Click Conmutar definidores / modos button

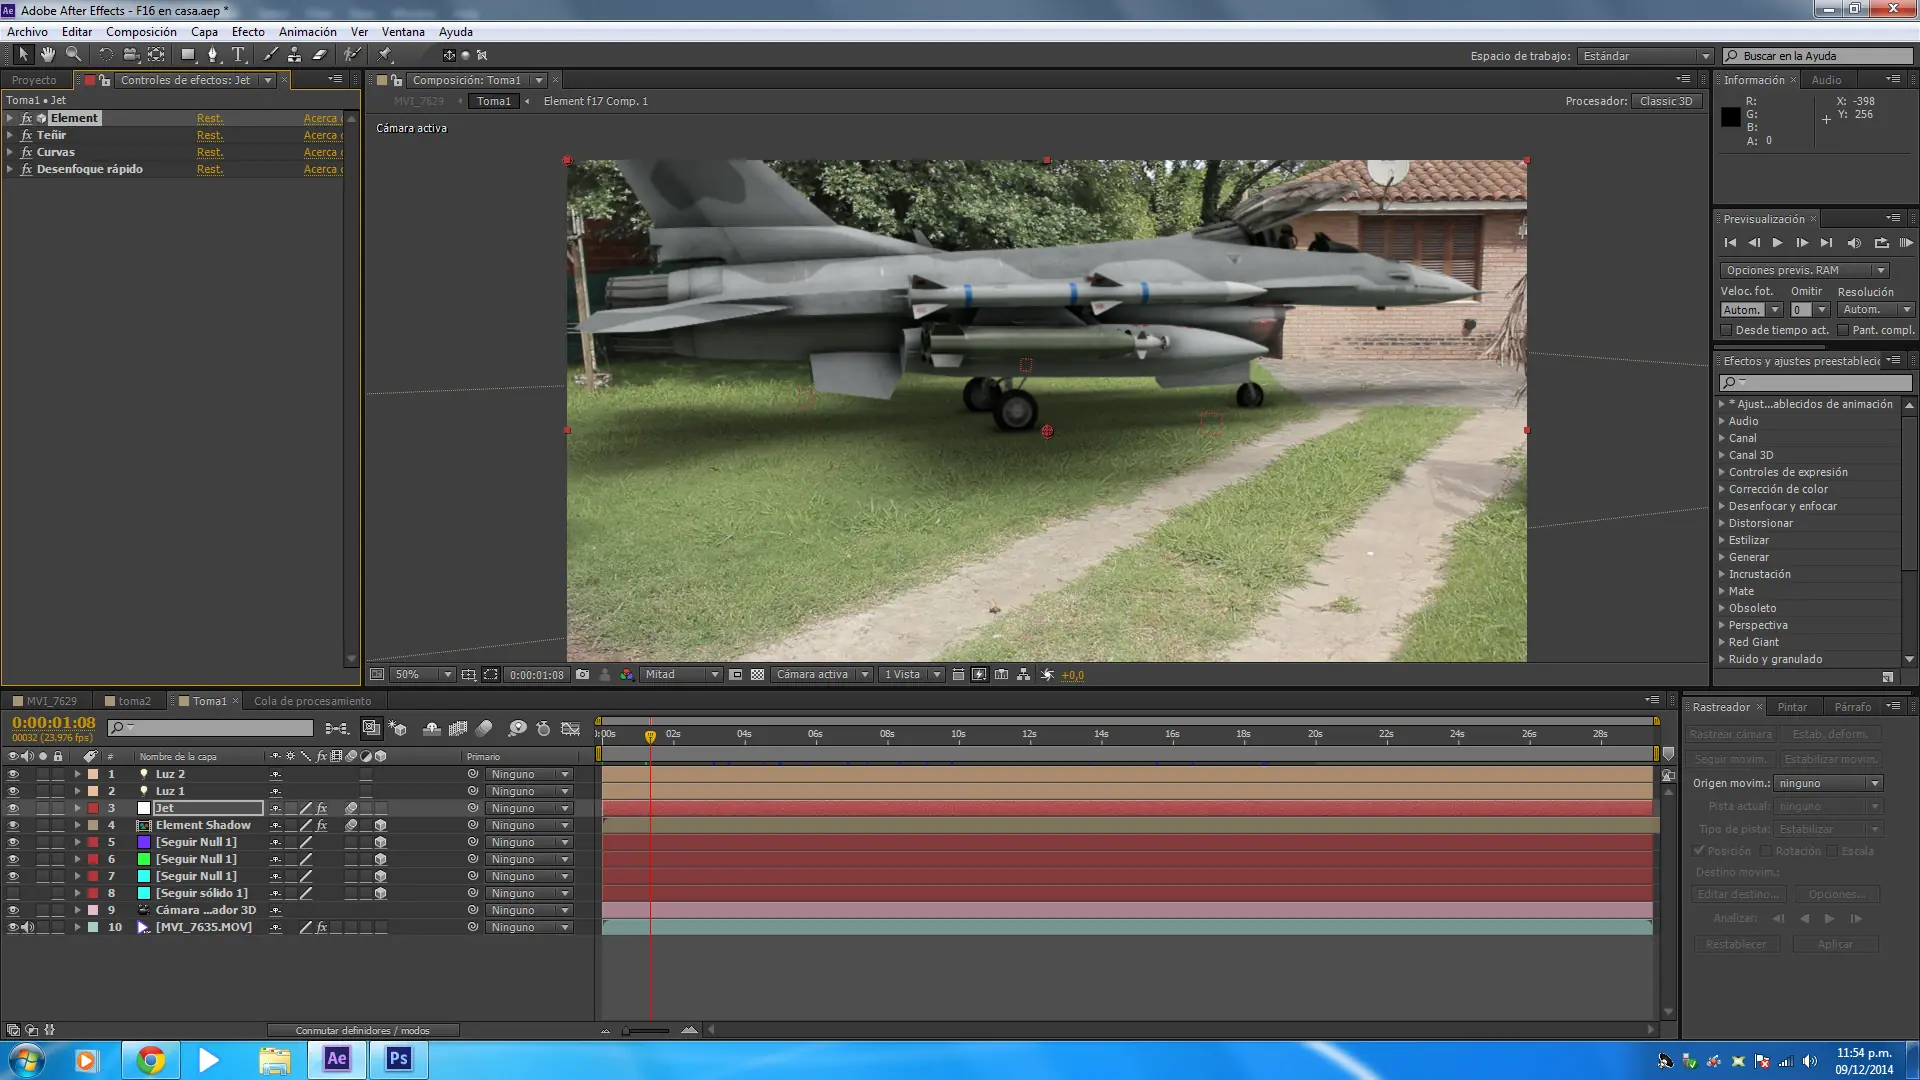[363, 1030]
